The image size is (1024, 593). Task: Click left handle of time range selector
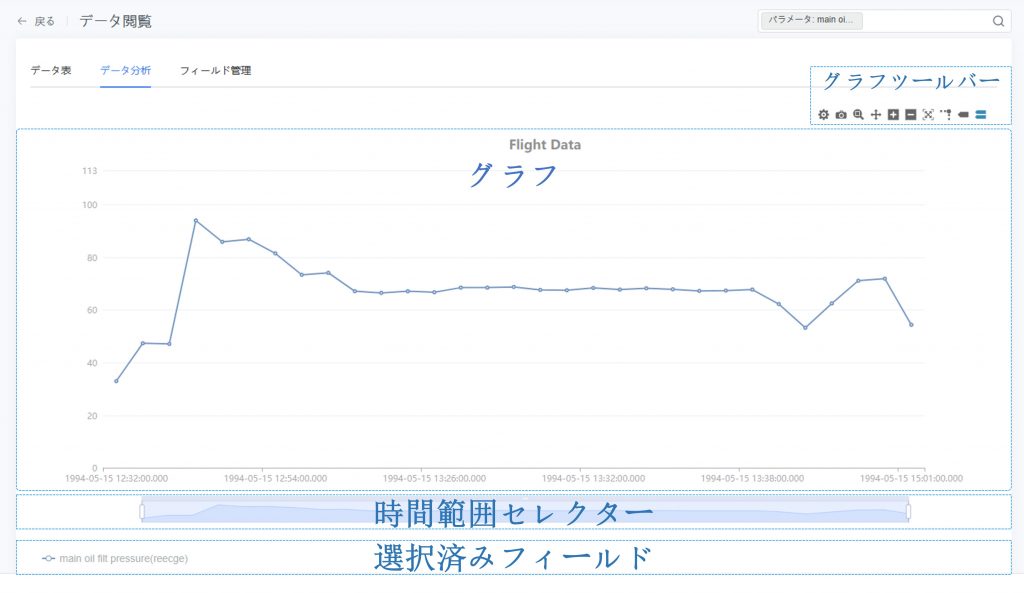point(142,511)
